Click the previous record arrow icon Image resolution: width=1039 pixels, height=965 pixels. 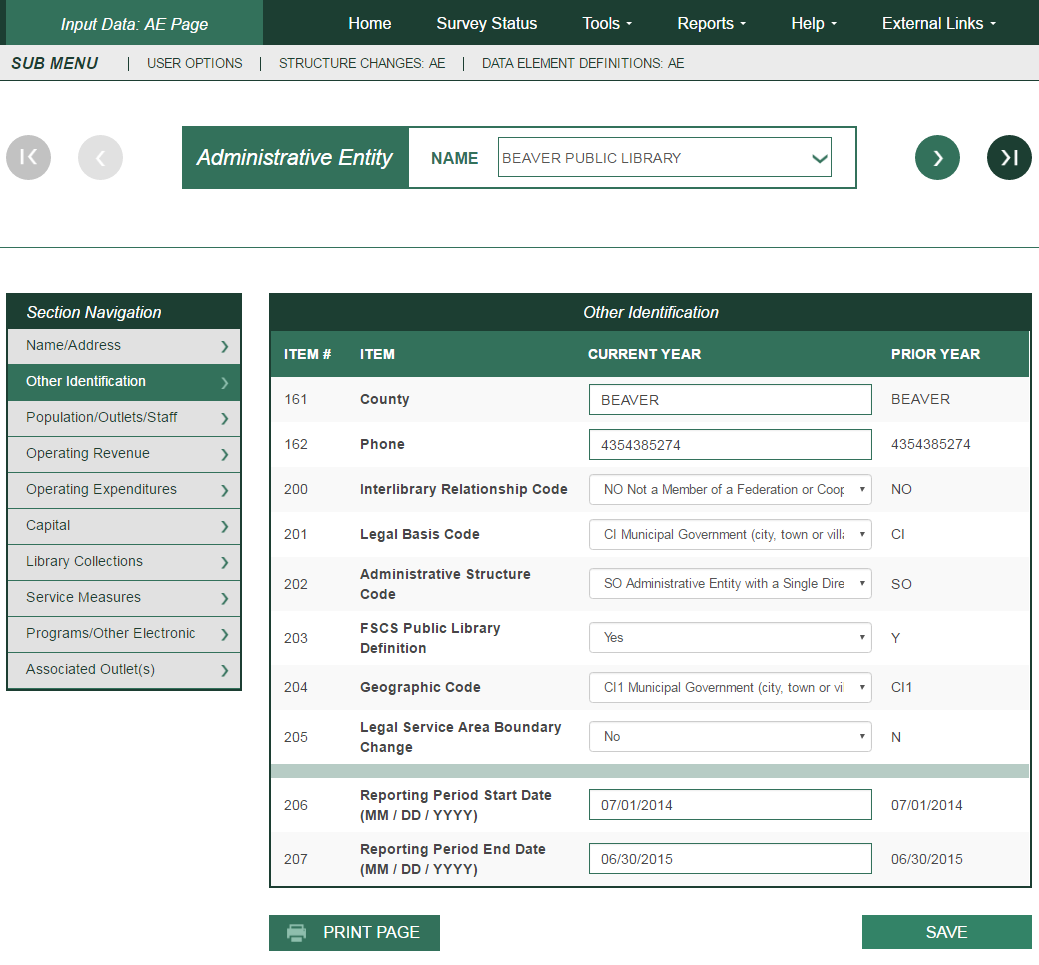coord(100,157)
